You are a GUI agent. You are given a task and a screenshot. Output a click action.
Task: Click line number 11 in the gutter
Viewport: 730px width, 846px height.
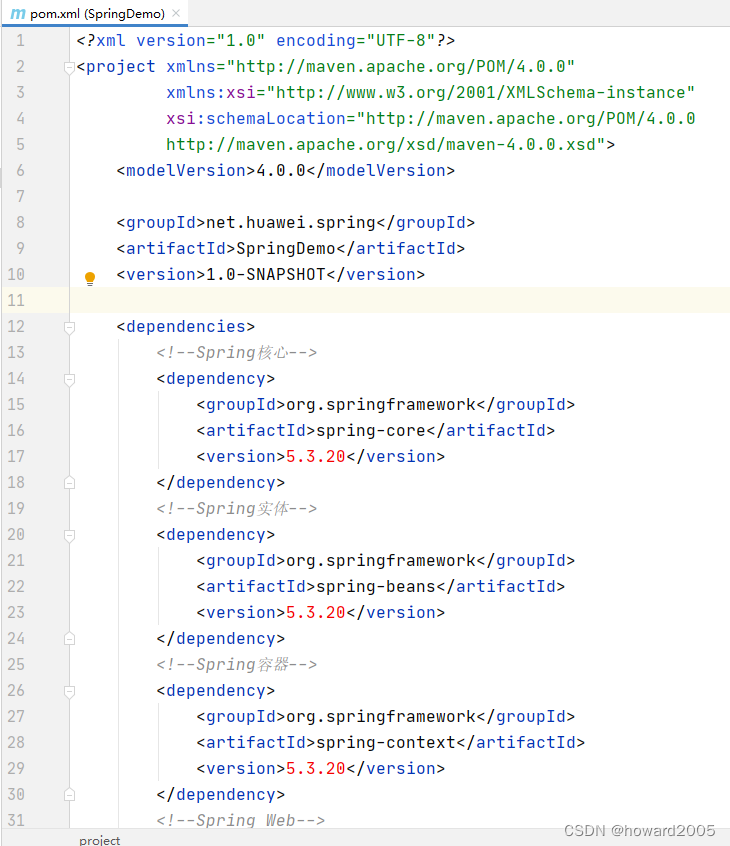[x=16, y=300]
